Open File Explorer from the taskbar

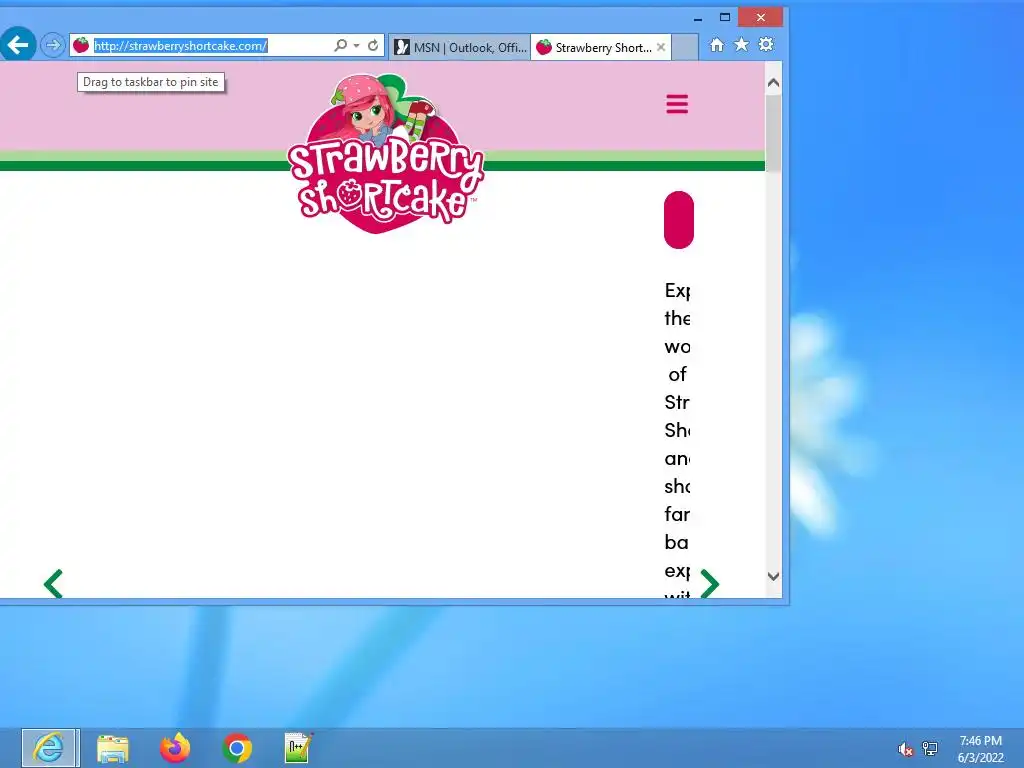pos(112,748)
